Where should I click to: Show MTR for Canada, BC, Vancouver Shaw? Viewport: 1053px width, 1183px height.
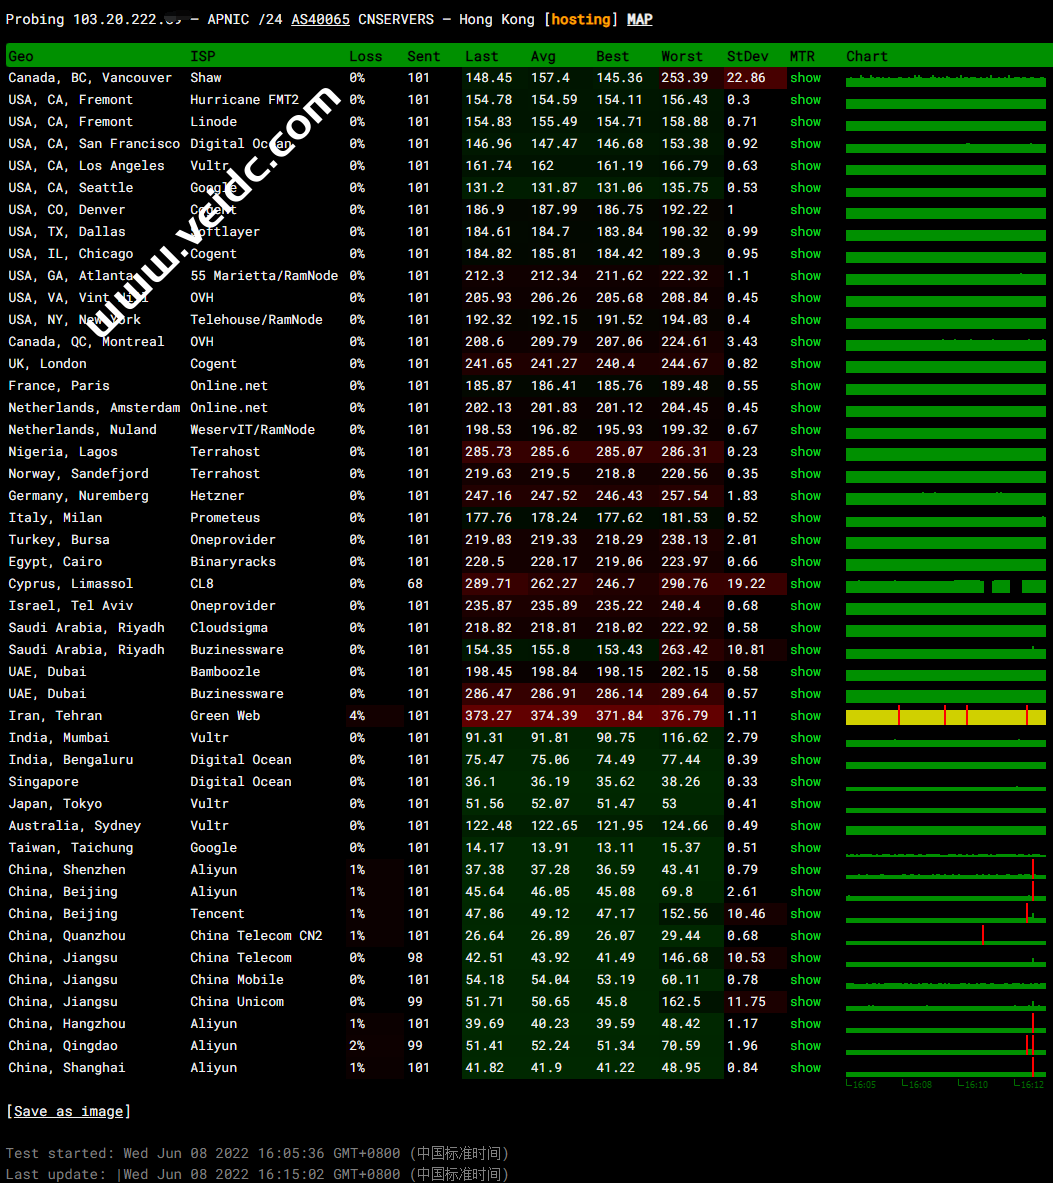[806, 78]
